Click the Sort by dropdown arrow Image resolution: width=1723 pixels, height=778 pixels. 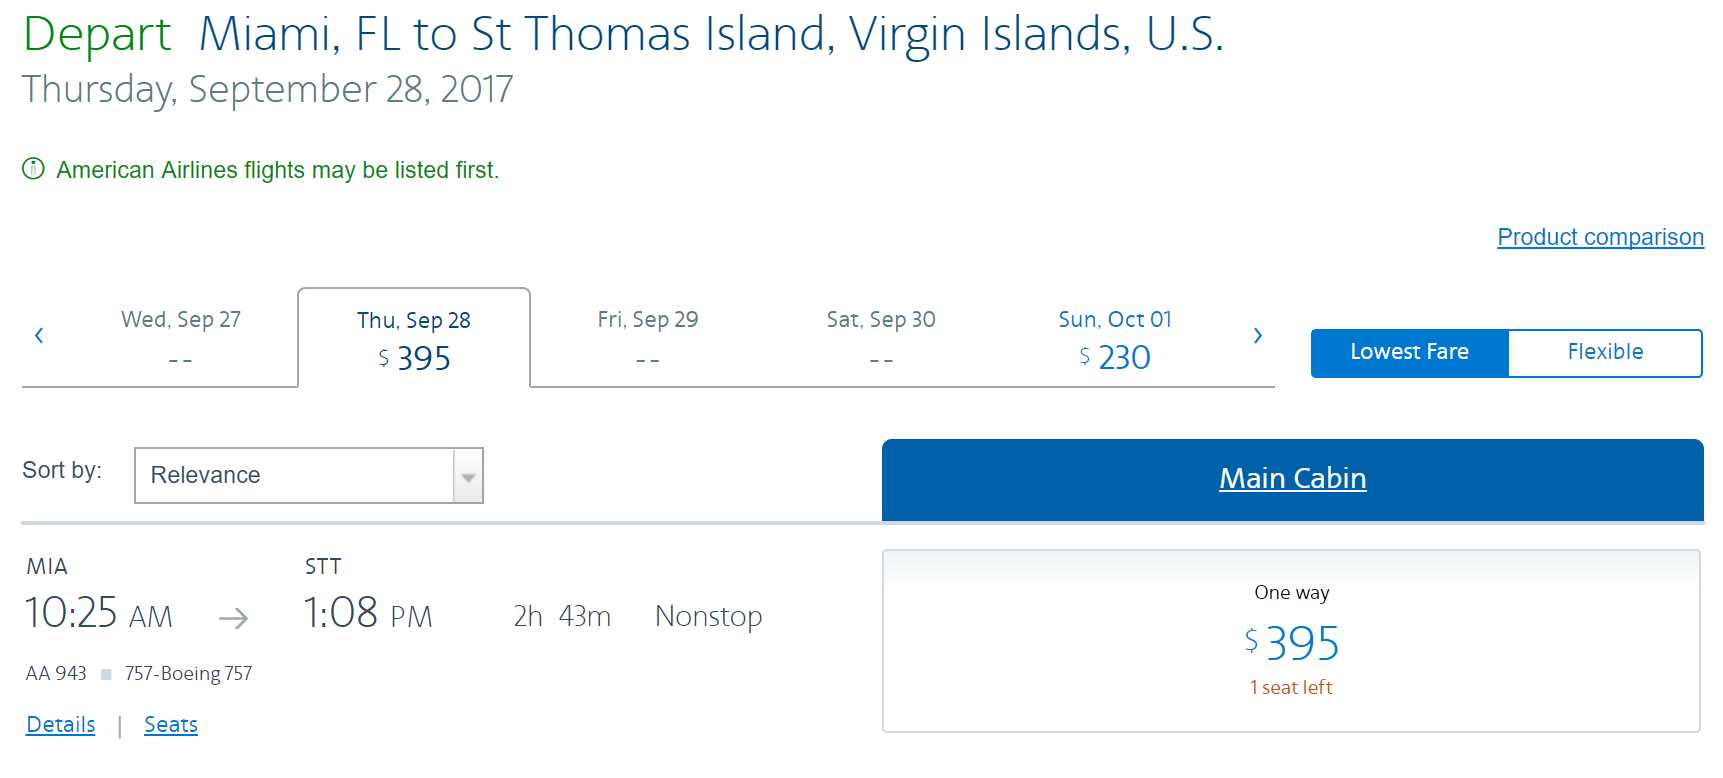(468, 476)
